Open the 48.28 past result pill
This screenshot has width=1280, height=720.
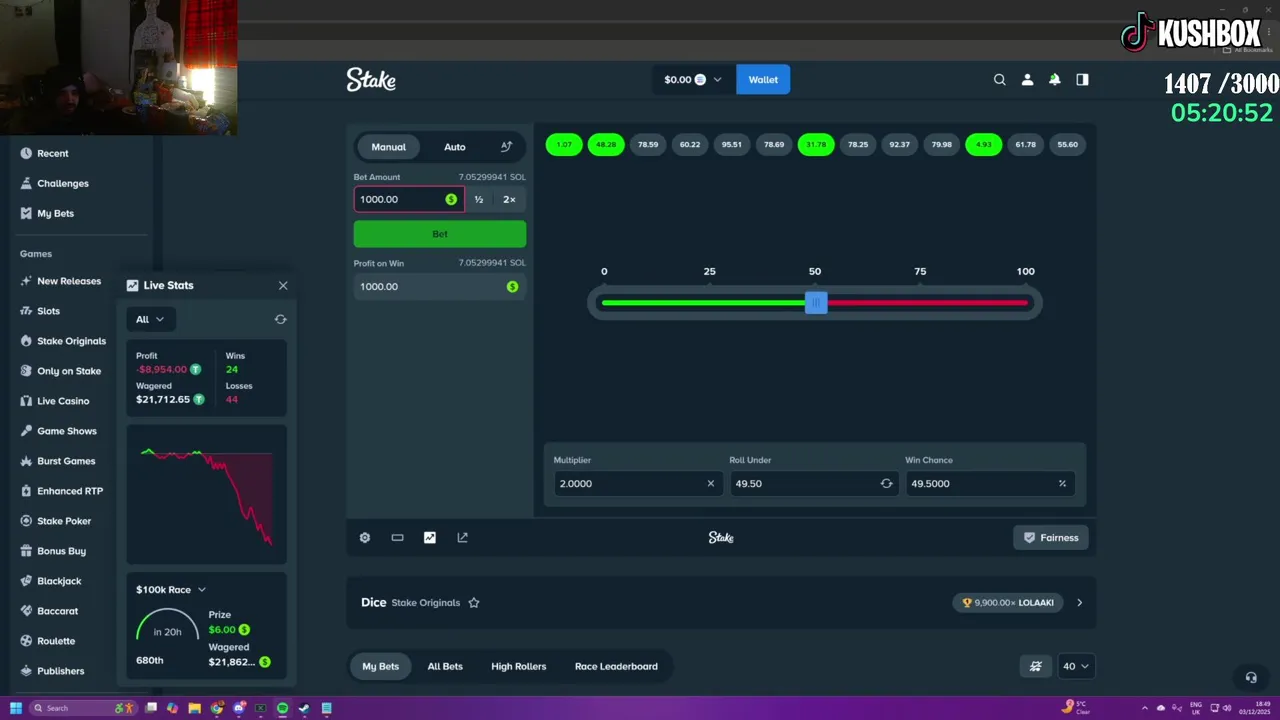[606, 145]
